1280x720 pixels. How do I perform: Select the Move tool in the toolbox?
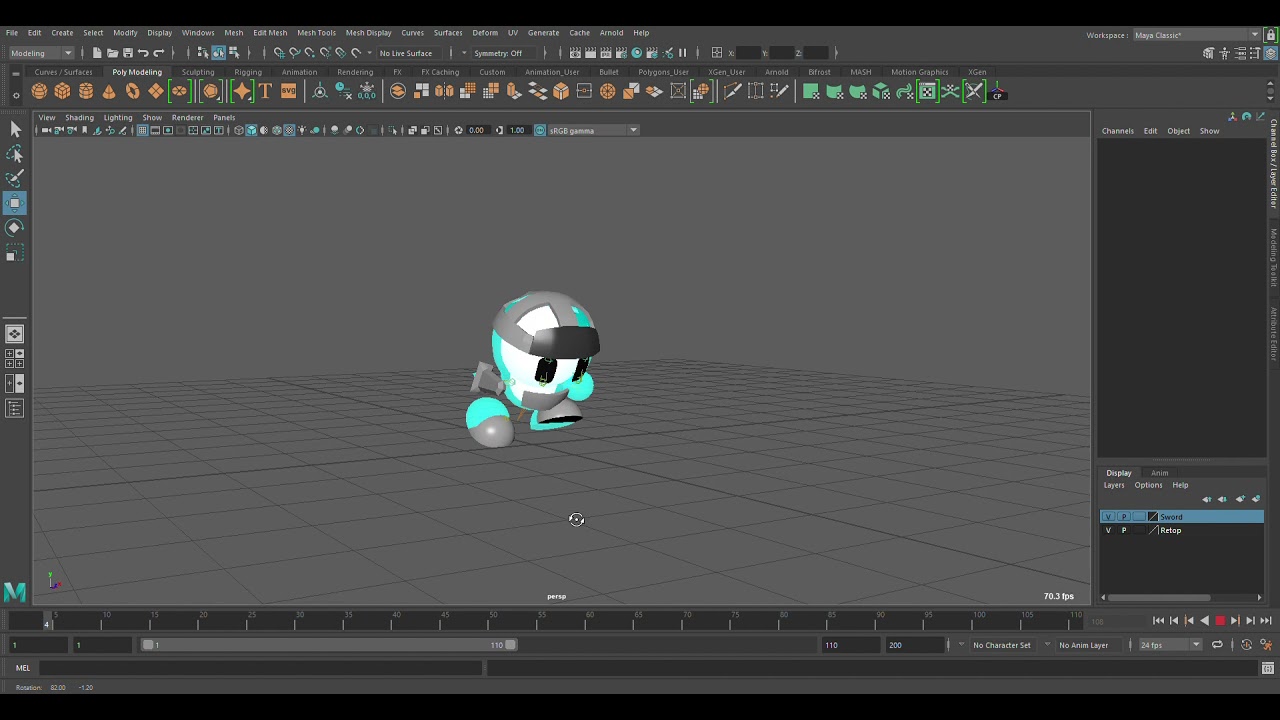(x=15, y=203)
